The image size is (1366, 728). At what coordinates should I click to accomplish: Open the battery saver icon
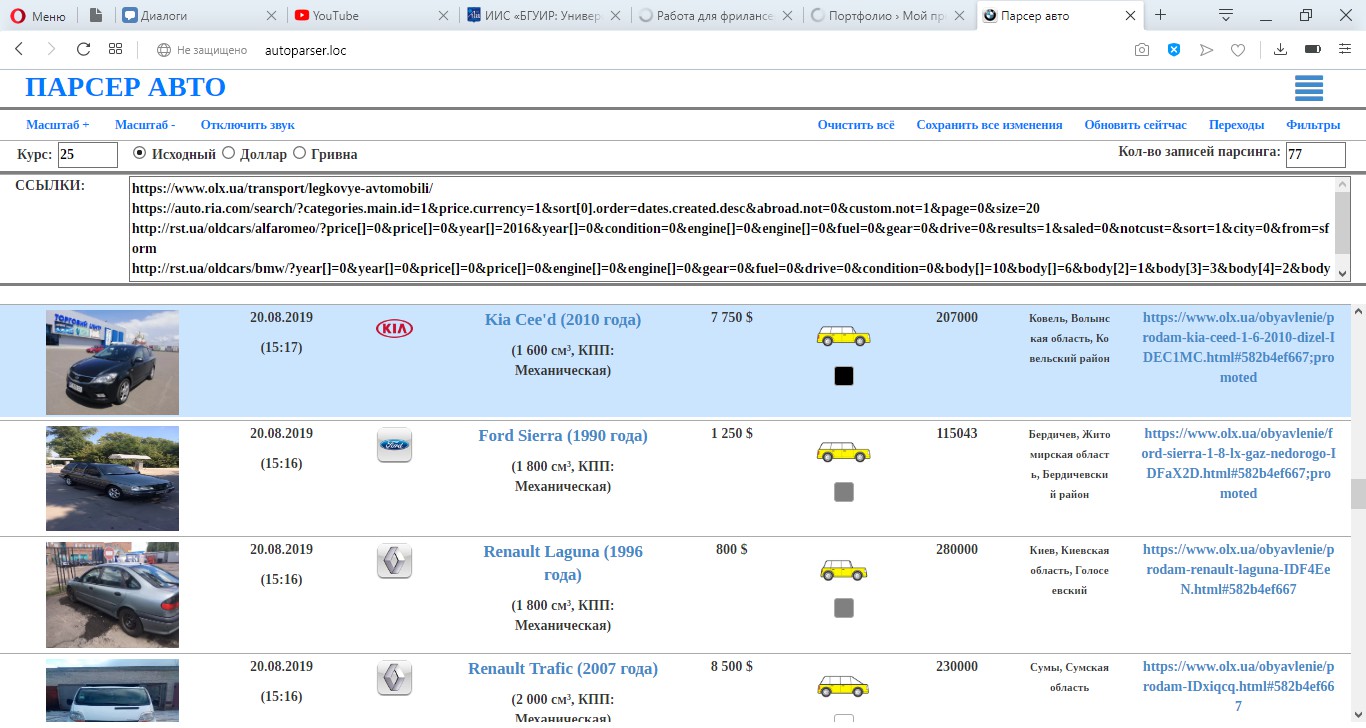1313,50
